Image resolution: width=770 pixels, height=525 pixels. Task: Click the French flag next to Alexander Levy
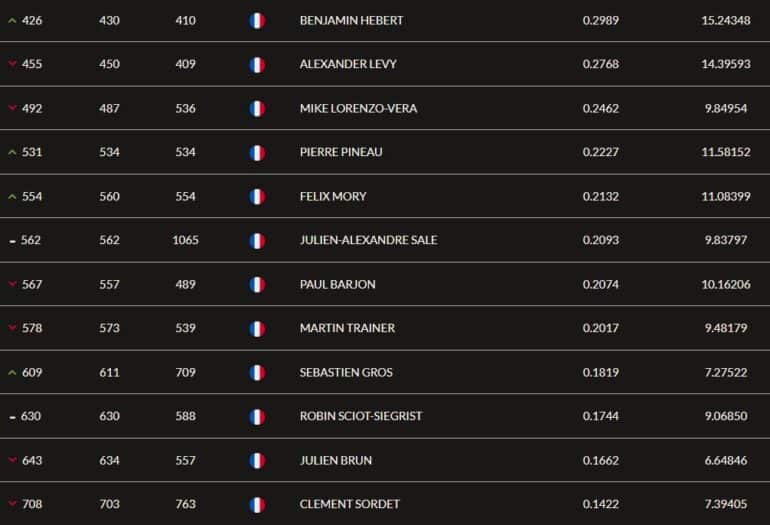coord(257,64)
